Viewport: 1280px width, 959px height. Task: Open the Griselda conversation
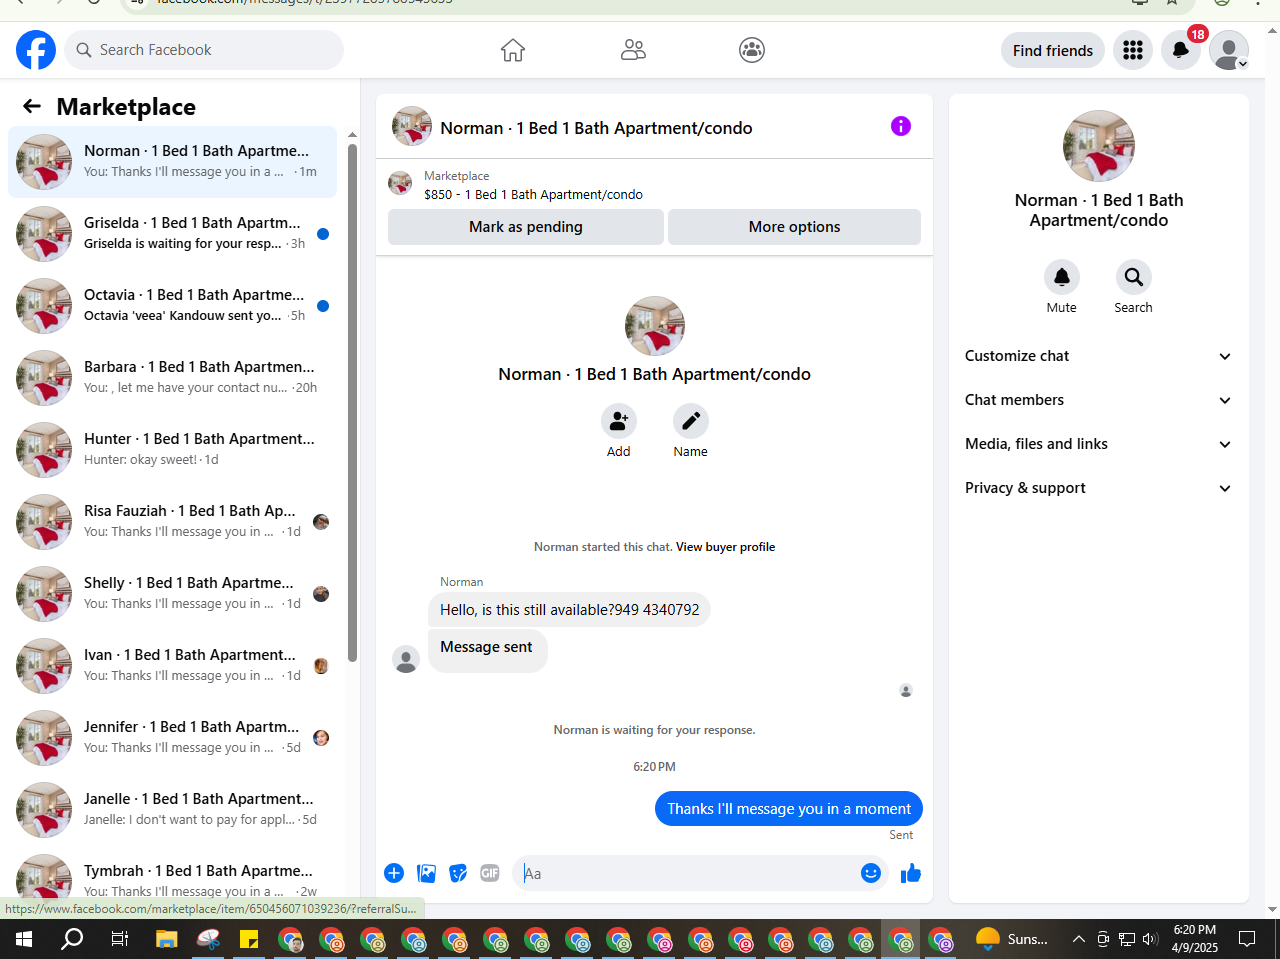(x=172, y=234)
